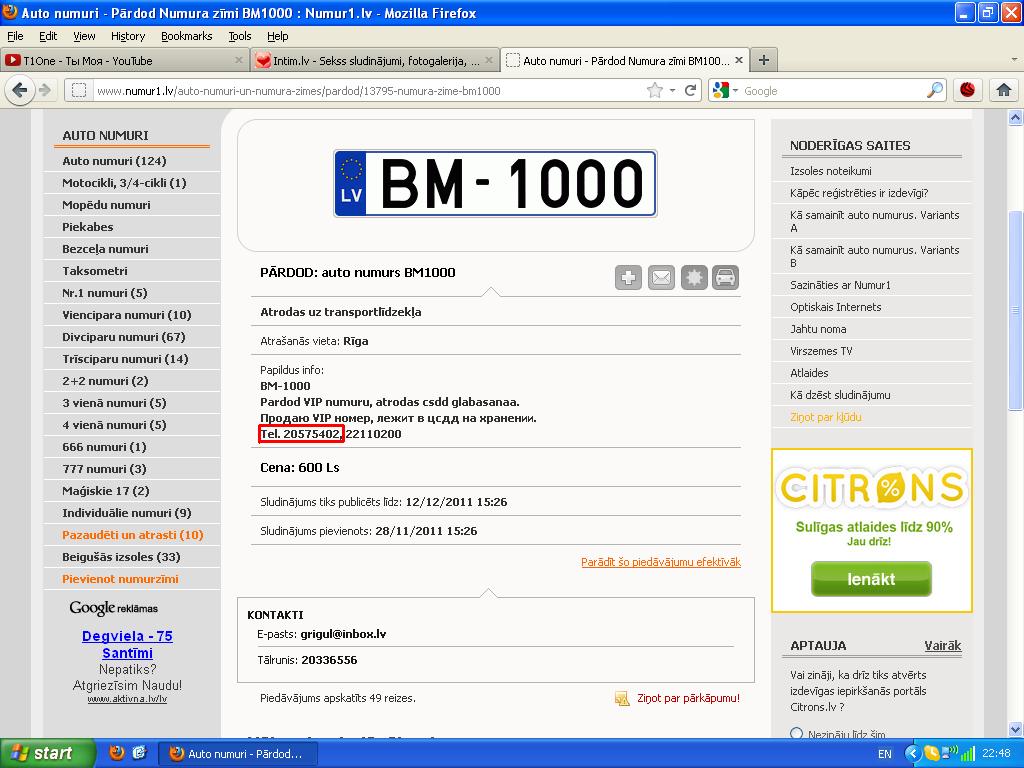
Task: Go to the Firefox home page
Action: pyautogui.click(x=1003, y=90)
